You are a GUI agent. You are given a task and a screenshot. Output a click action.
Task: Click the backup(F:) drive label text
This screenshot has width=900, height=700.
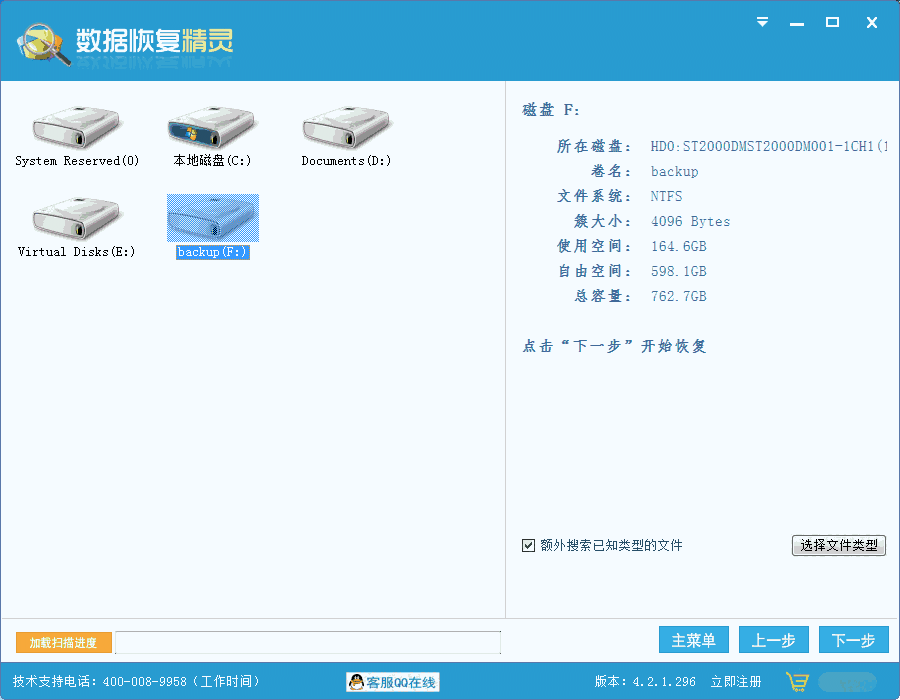[212, 253]
